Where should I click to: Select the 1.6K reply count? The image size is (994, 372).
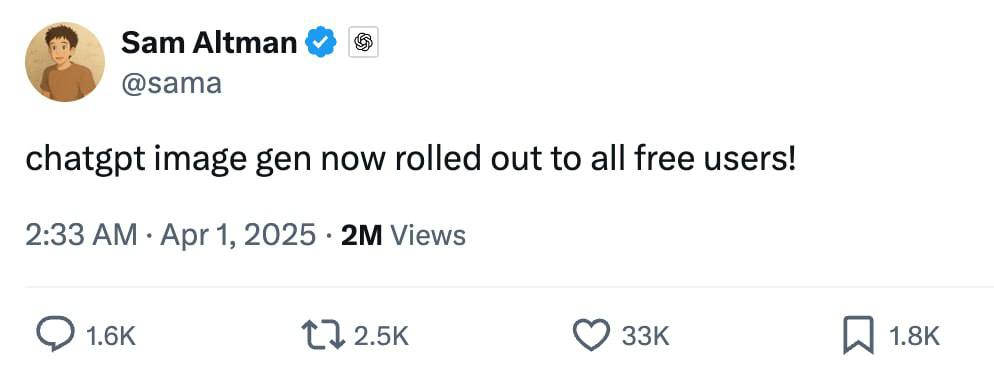(110, 336)
